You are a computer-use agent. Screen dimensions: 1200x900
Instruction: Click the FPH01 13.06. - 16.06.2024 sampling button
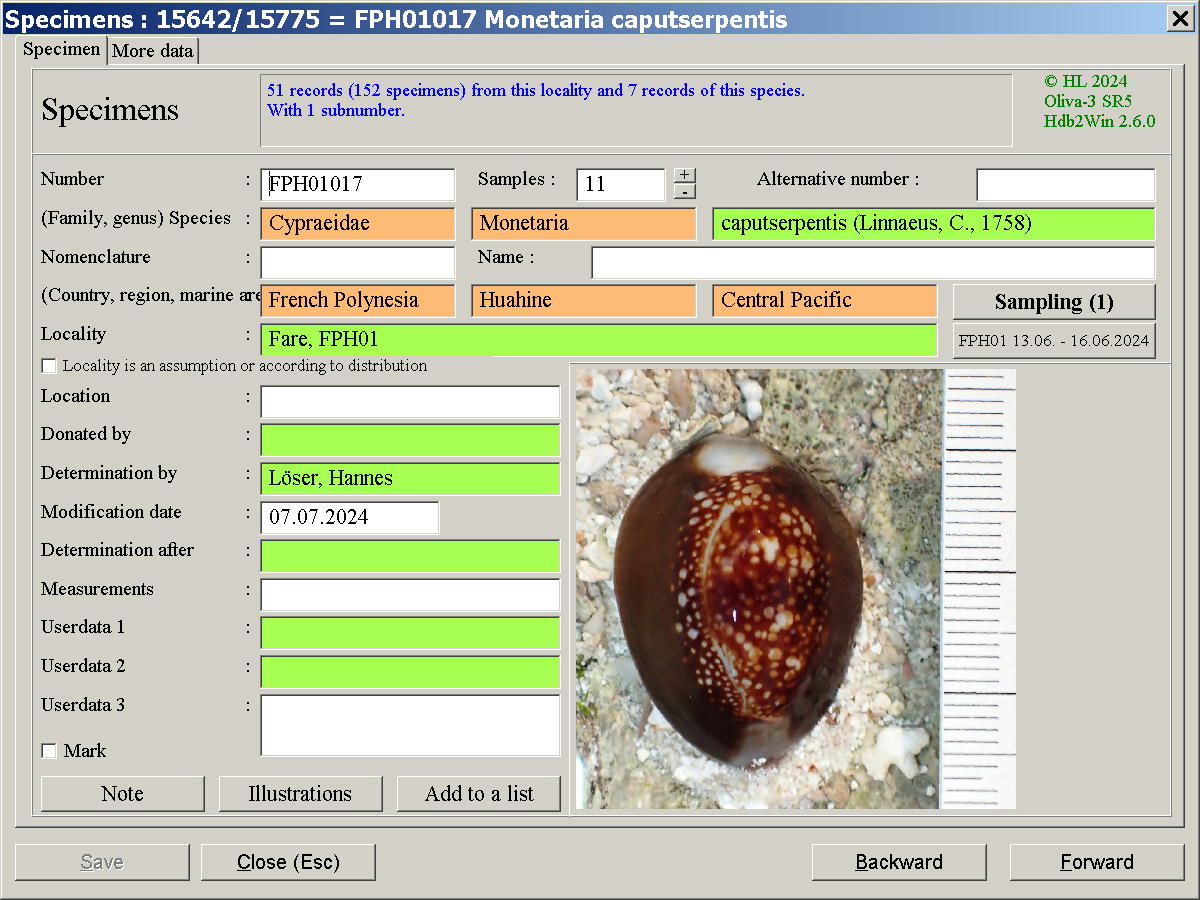tap(1053, 340)
